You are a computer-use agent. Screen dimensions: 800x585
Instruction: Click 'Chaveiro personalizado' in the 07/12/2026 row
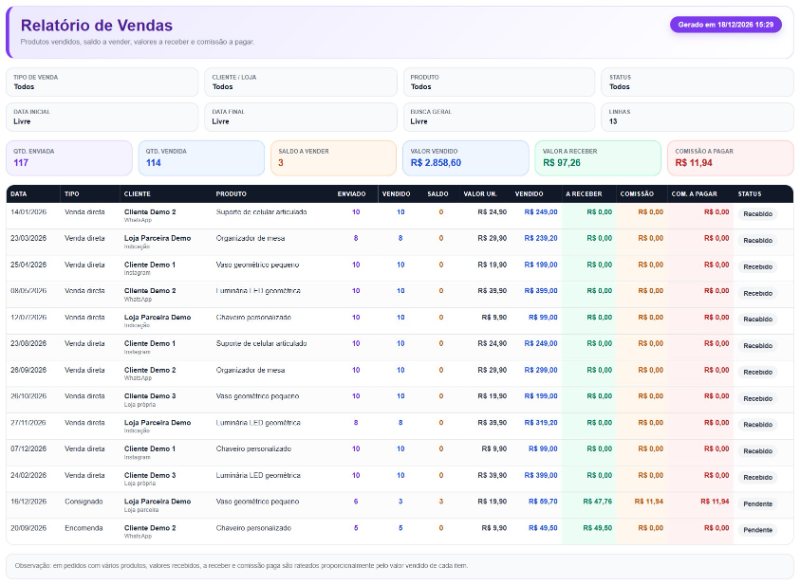(254, 449)
